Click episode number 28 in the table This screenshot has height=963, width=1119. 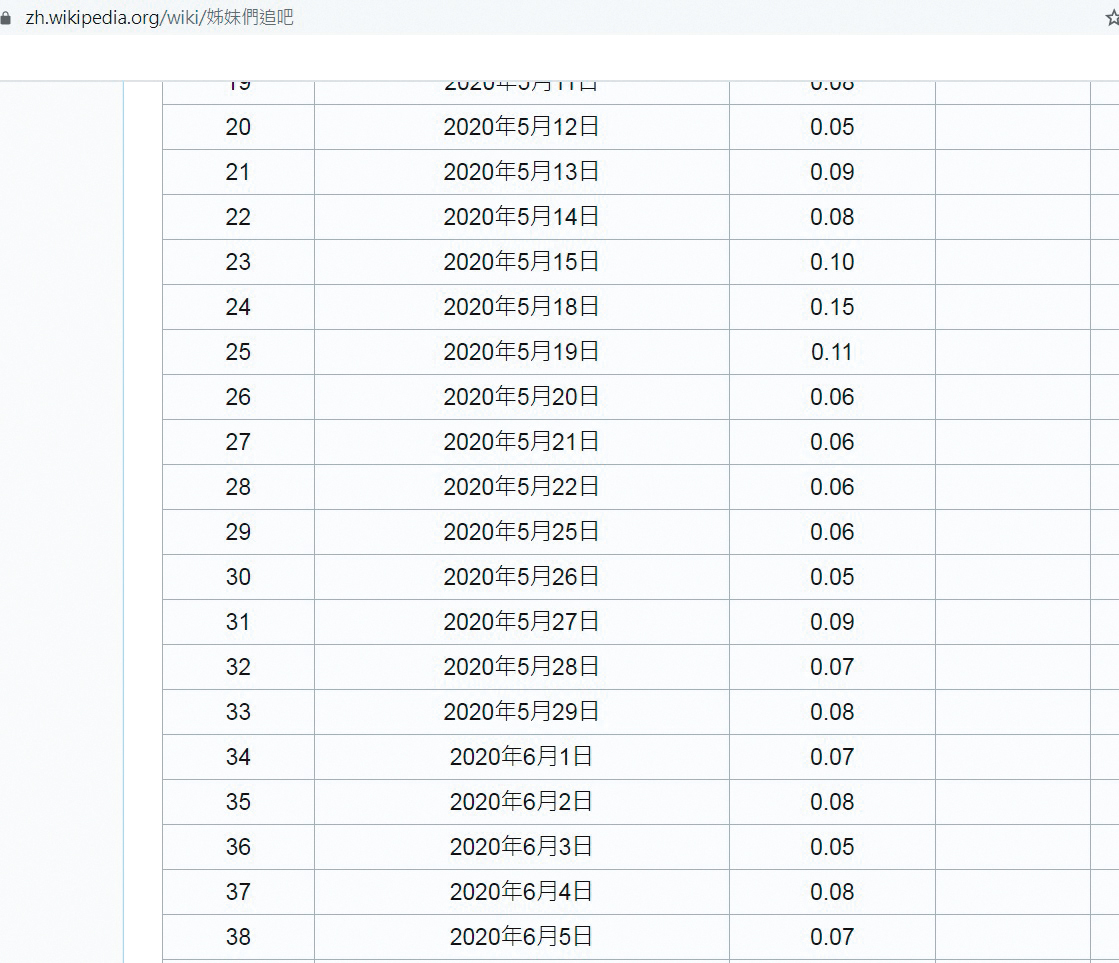click(238, 487)
